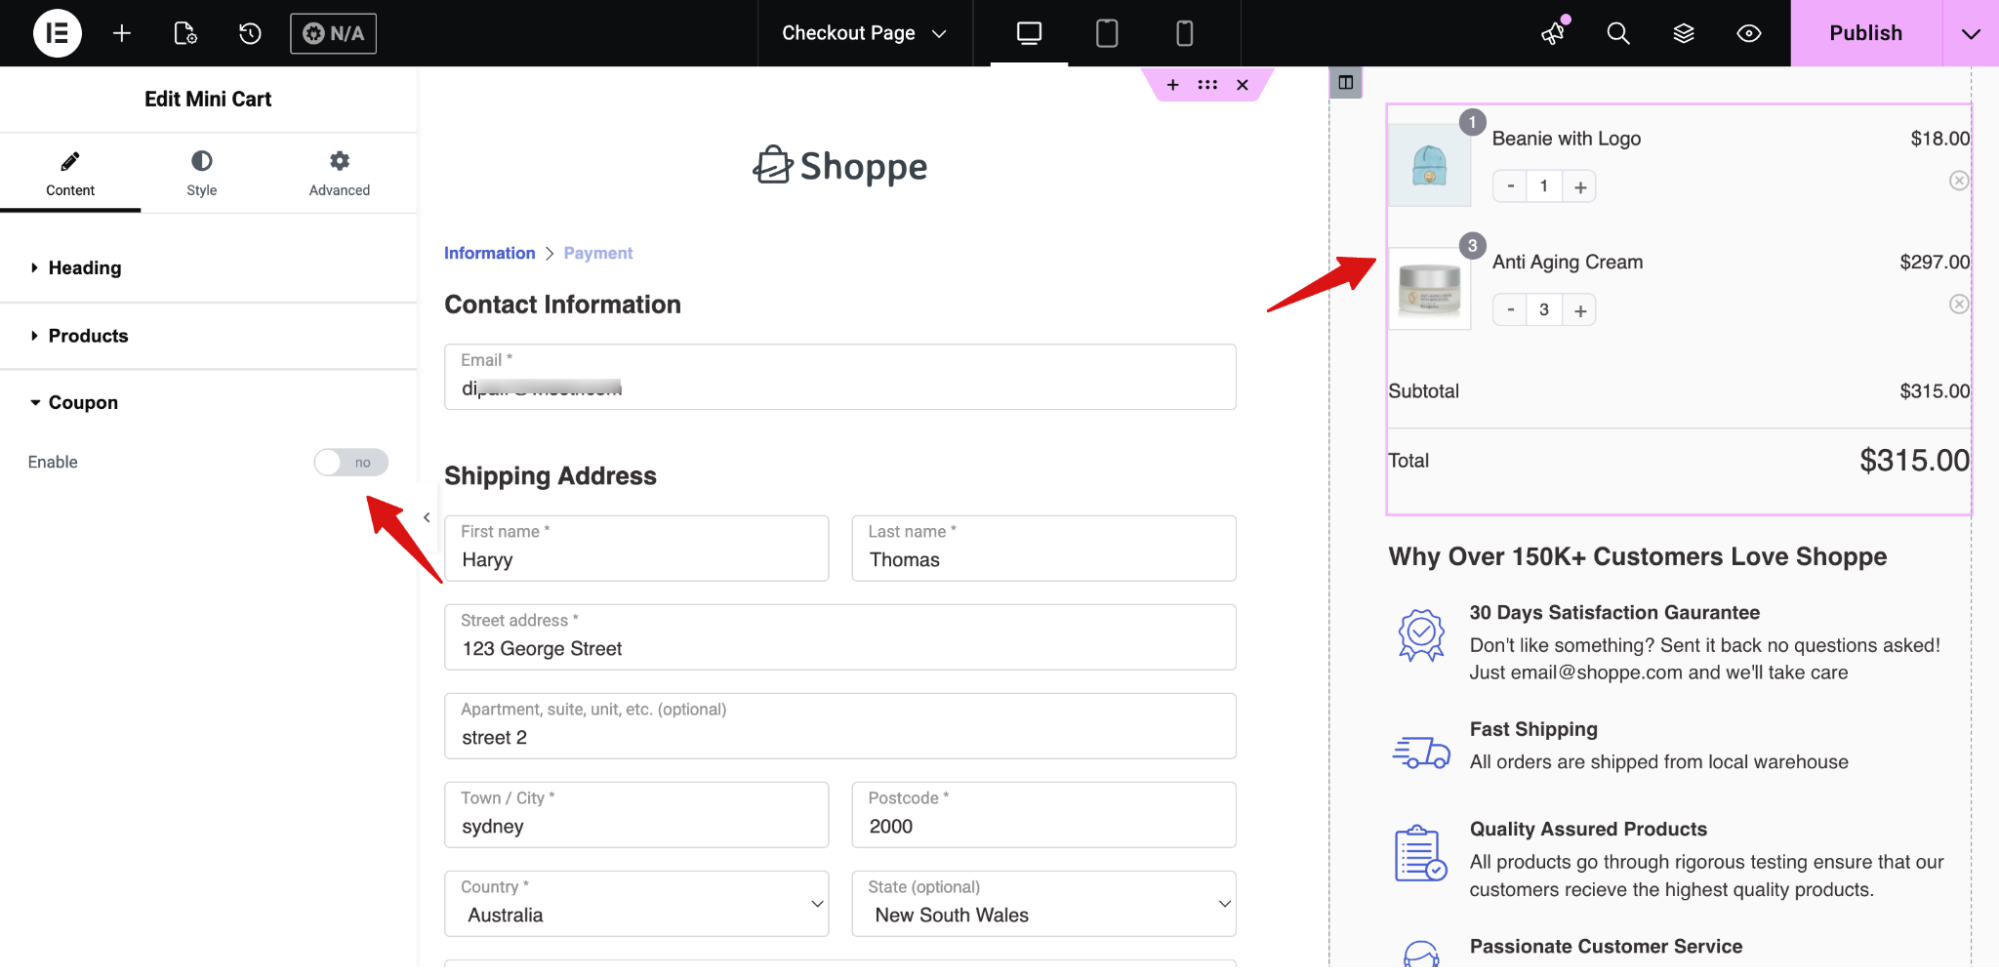Click the Publish button

tap(1864, 33)
